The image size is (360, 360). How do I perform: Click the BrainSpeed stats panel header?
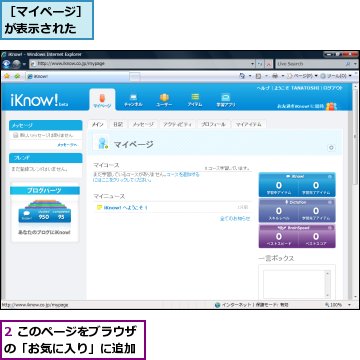coord(297,228)
